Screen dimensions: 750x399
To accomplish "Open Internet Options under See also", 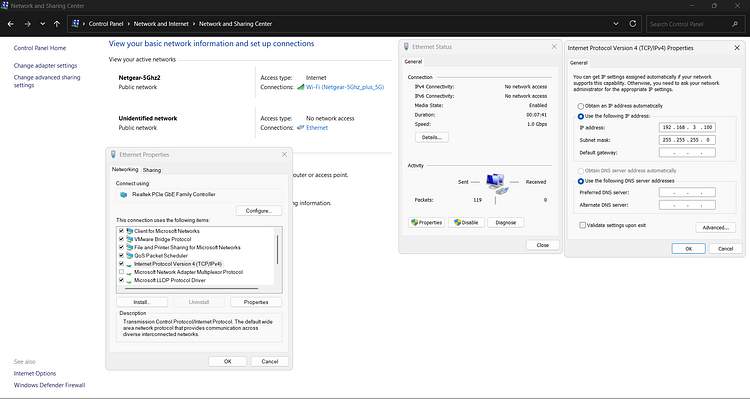I will pyautogui.click(x=35, y=373).
